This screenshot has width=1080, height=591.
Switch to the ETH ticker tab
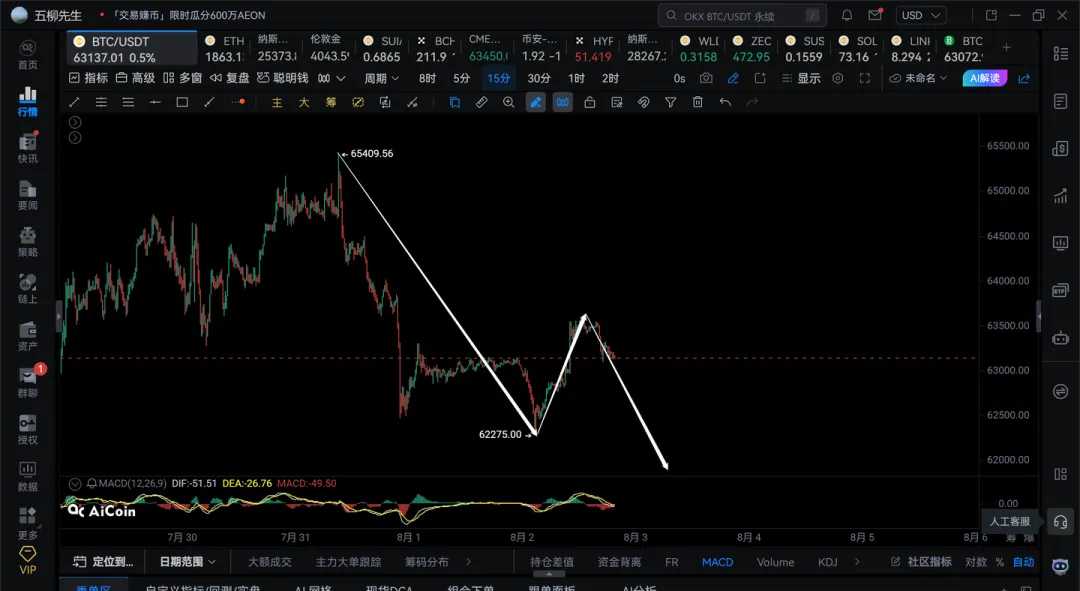click(226, 49)
